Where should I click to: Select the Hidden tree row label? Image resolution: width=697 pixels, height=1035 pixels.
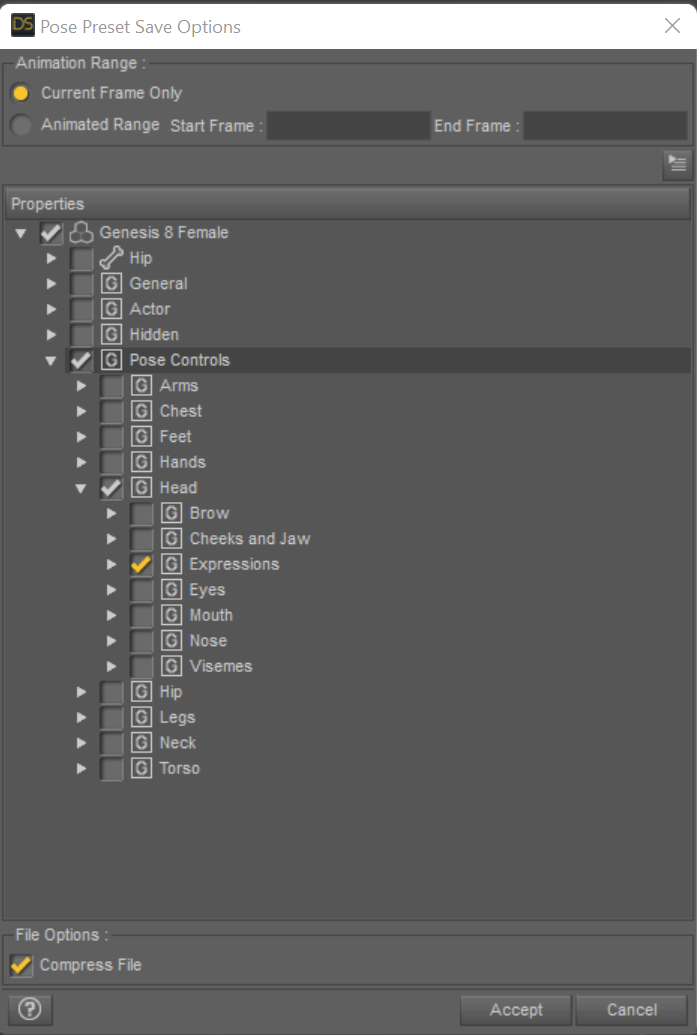tap(154, 335)
